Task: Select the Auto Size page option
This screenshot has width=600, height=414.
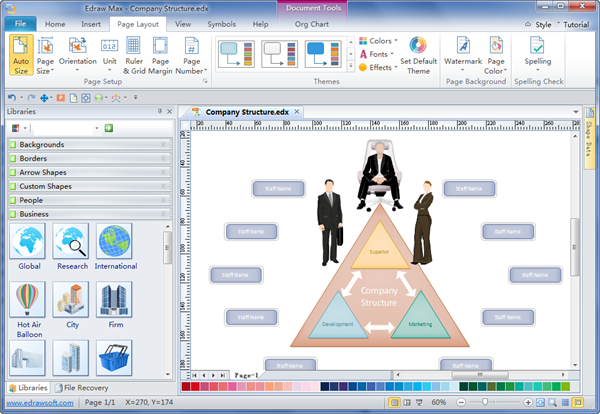Action: click(21, 55)
